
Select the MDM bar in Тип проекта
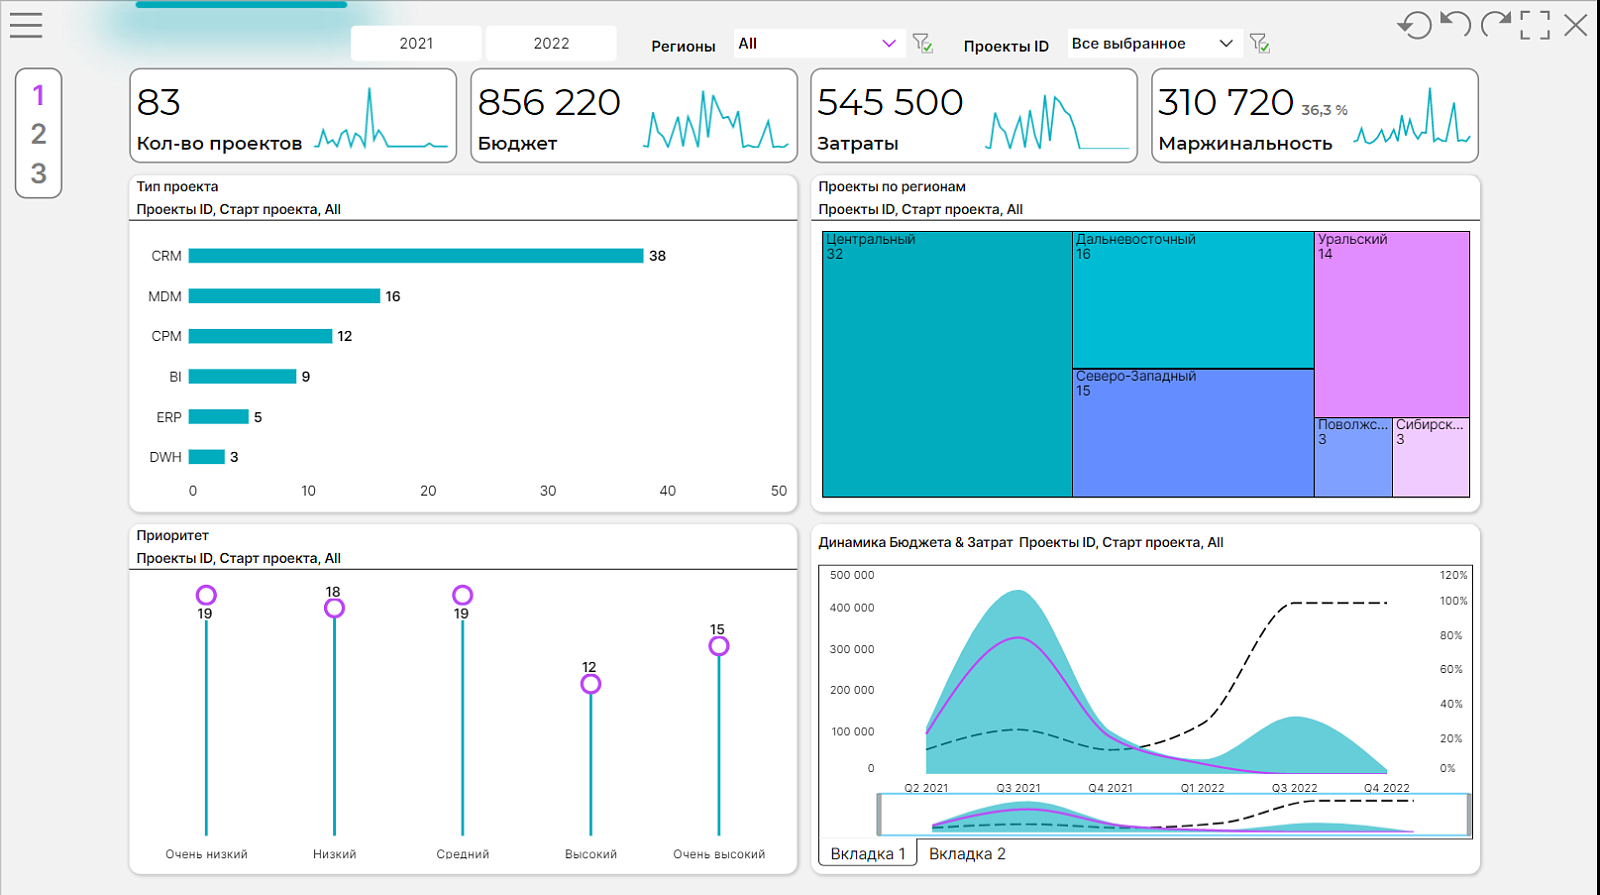[x=284, y=296]
